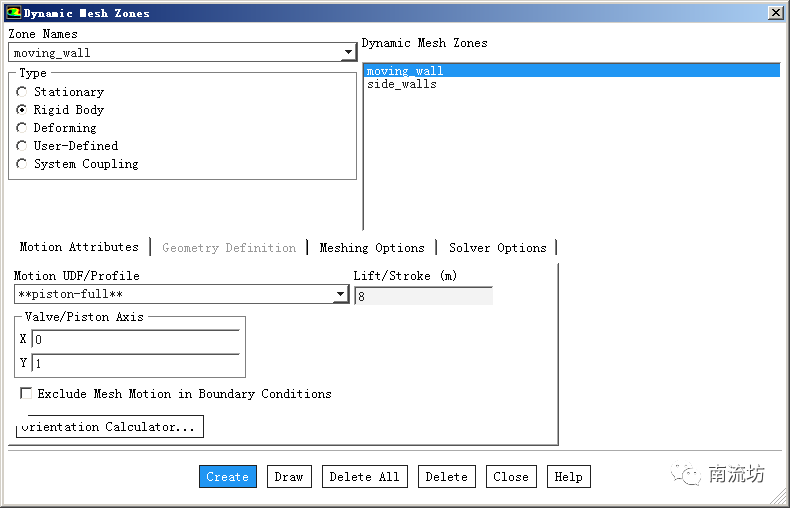Click the Close button

pos(511,476)
